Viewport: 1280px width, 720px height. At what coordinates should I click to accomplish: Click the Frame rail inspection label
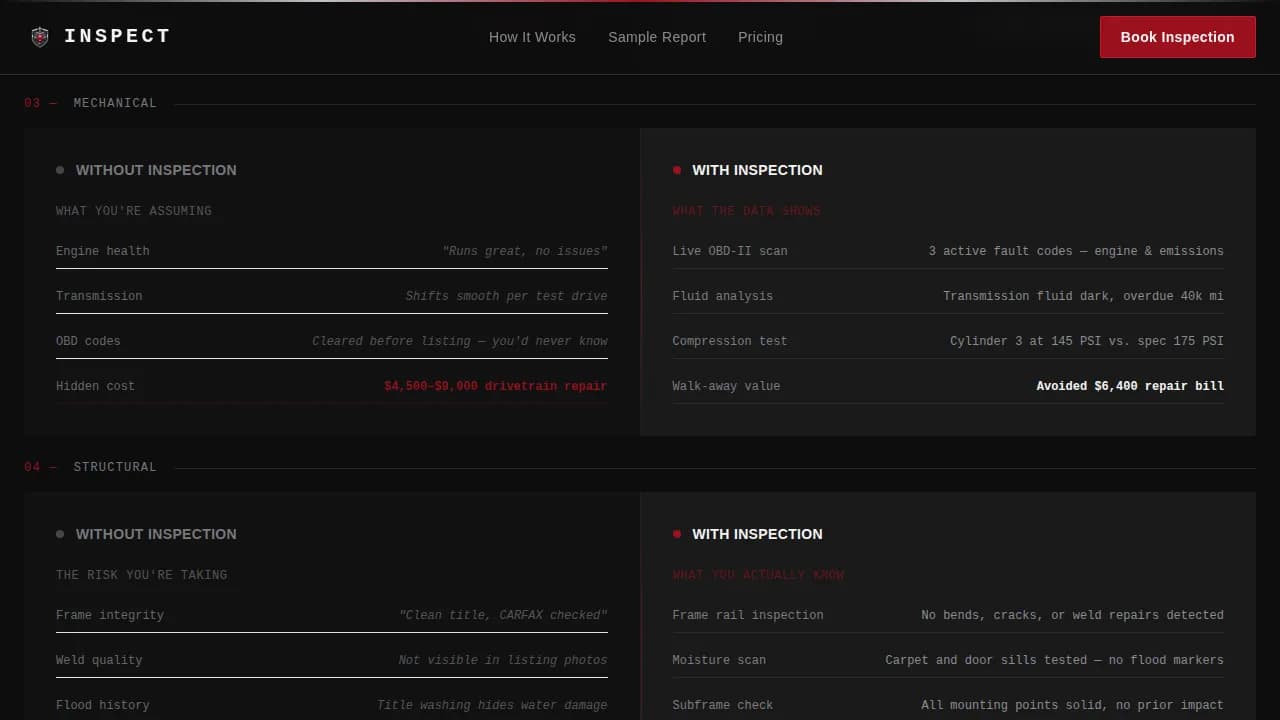point(748,615)
